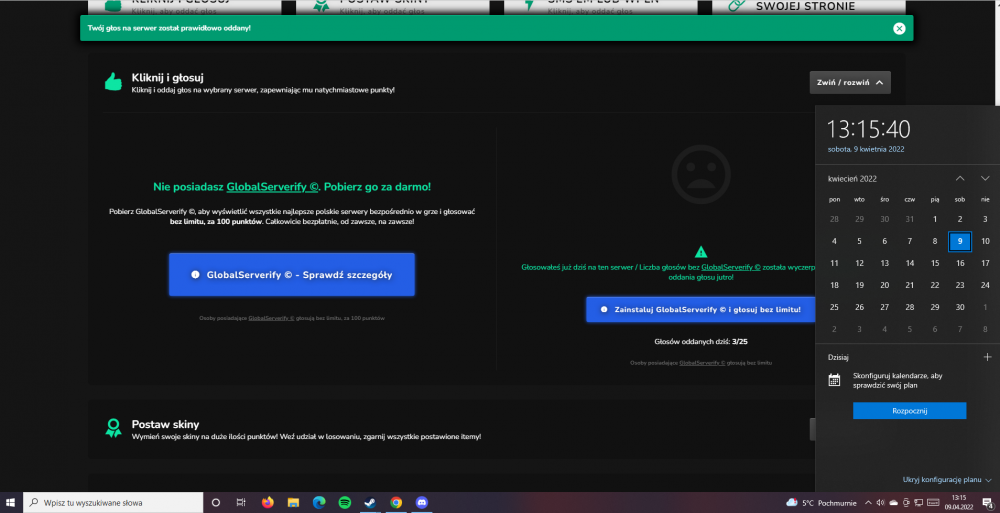Click the kwiecień 2022 month header
Image resolution: width=1000 pixels, height=513 pixels.
[852, 179]
